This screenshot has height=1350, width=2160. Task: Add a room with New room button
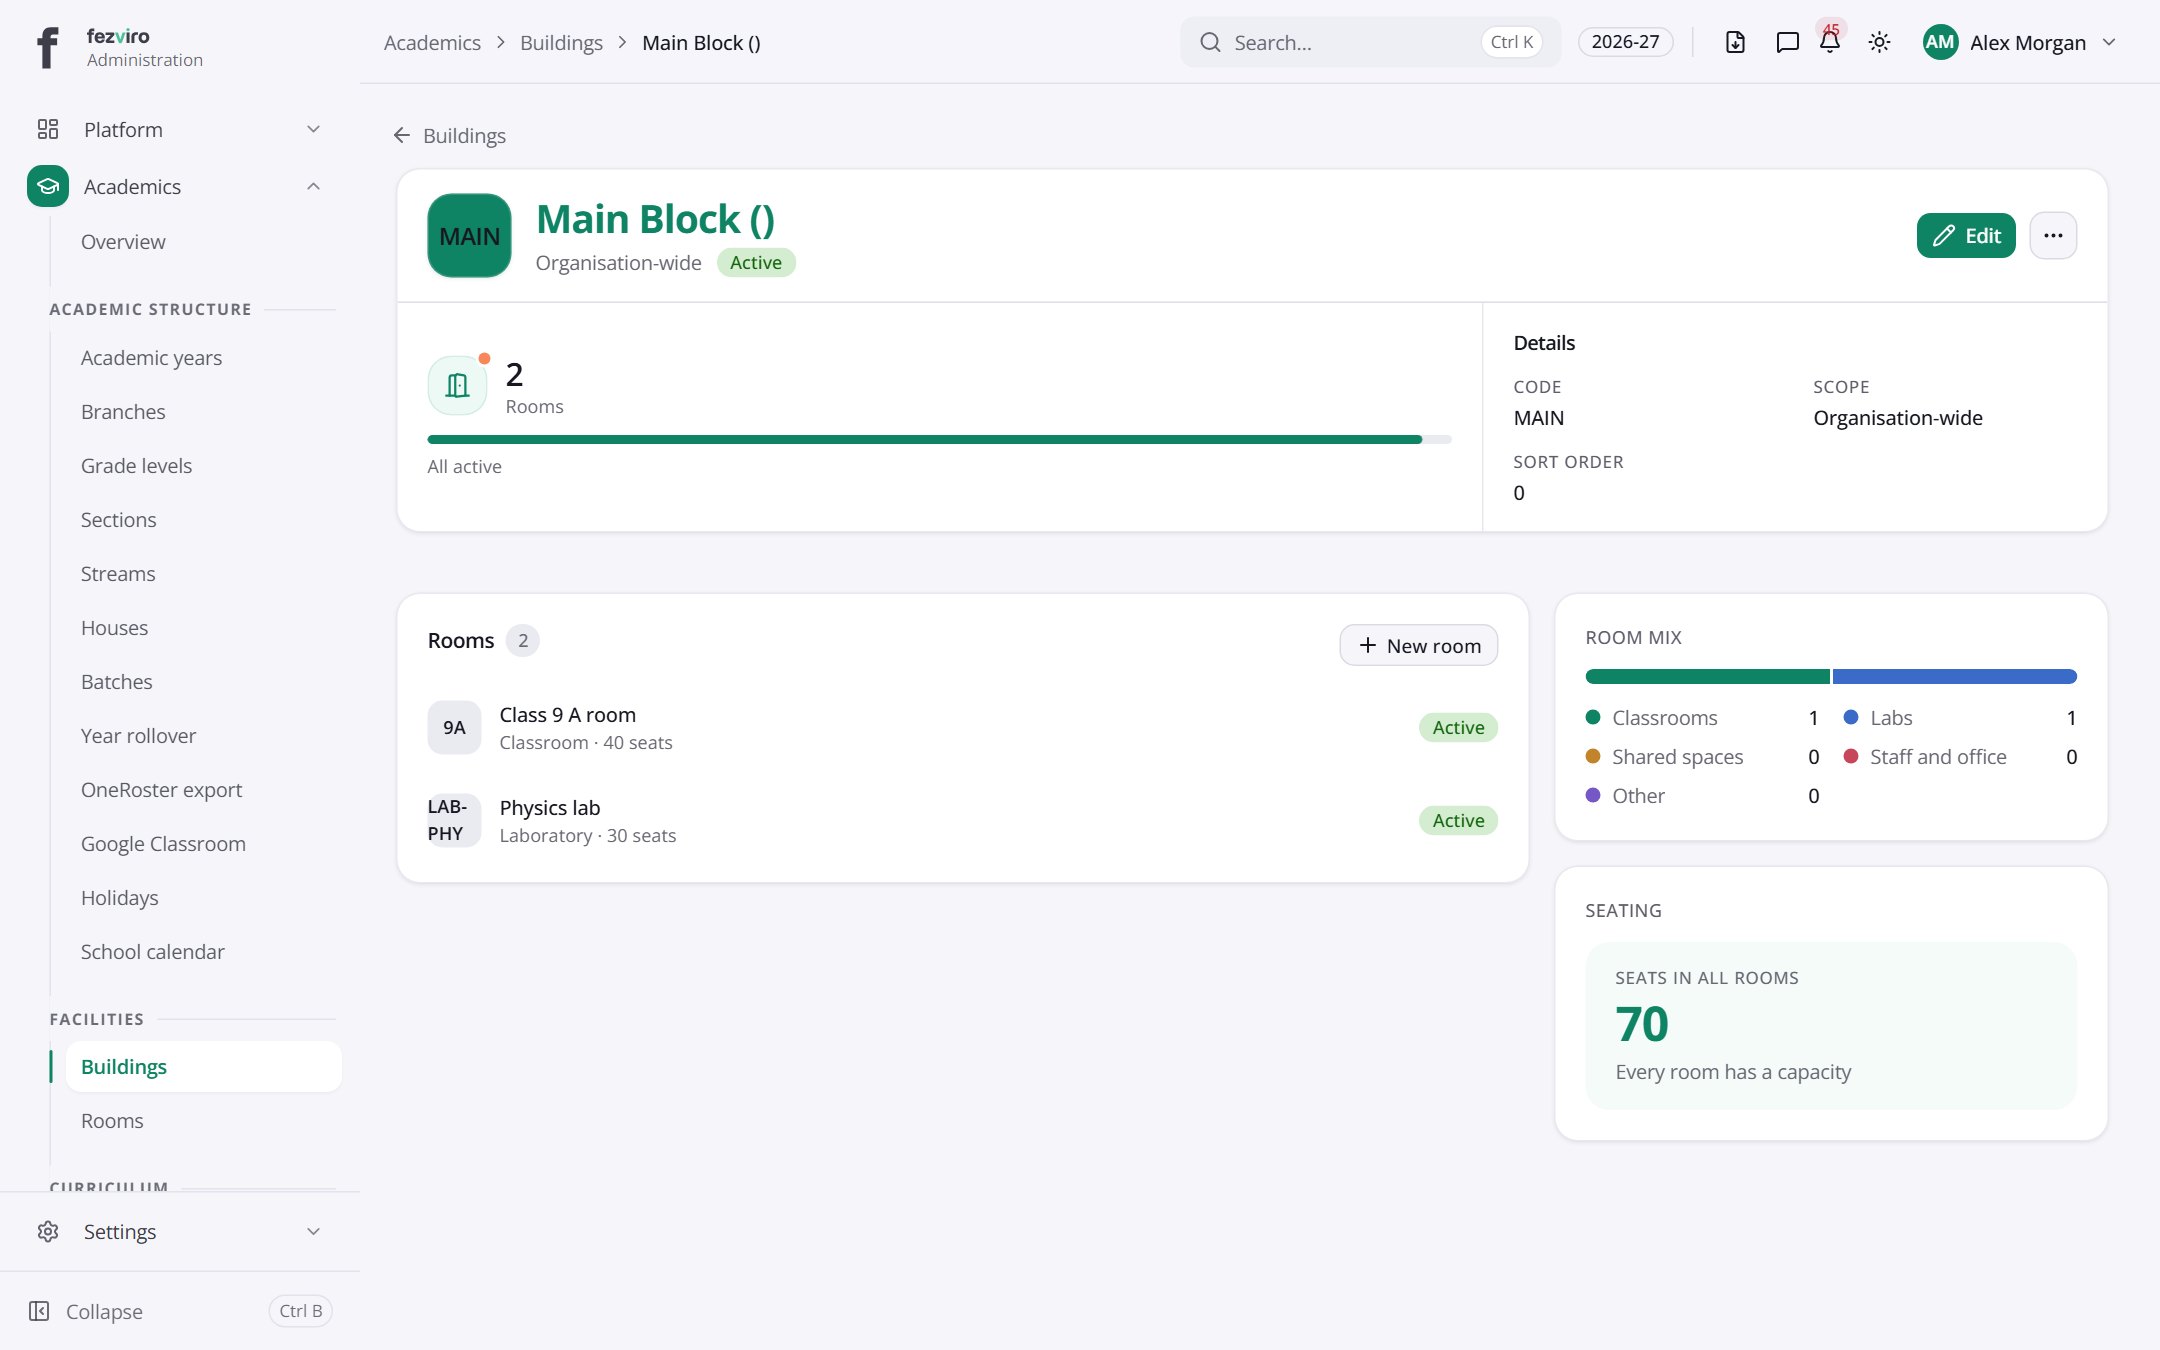(1418, 645)
